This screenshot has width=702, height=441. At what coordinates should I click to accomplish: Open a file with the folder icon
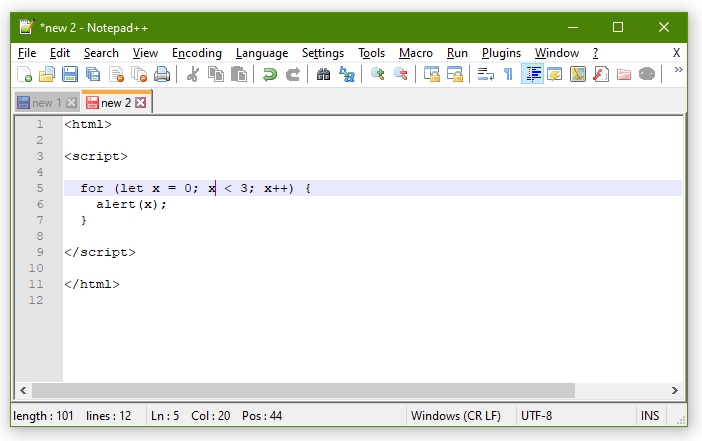47,74
